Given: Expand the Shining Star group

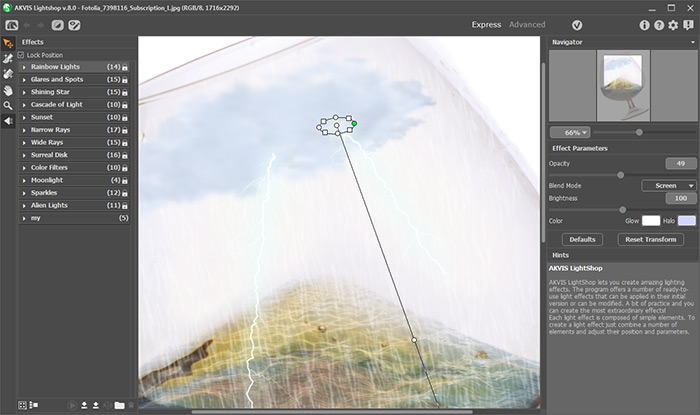Looking at the screenshot, I should (x=24, y=92).
